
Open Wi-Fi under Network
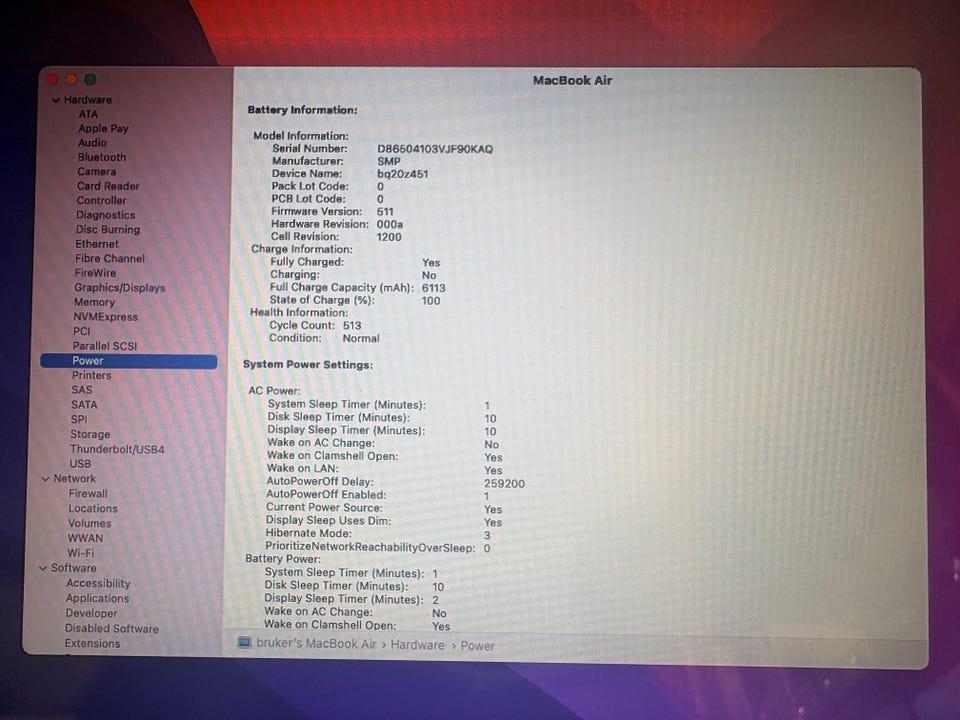coord(80,553)
